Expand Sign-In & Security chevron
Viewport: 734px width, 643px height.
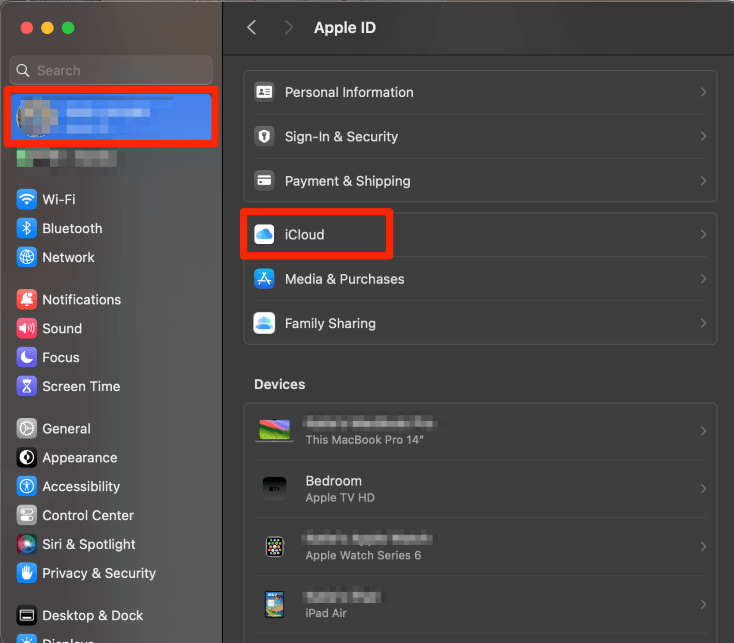(x=703, y=137)
